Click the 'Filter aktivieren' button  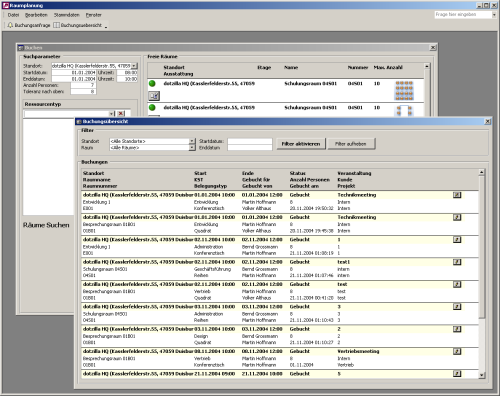301,144
